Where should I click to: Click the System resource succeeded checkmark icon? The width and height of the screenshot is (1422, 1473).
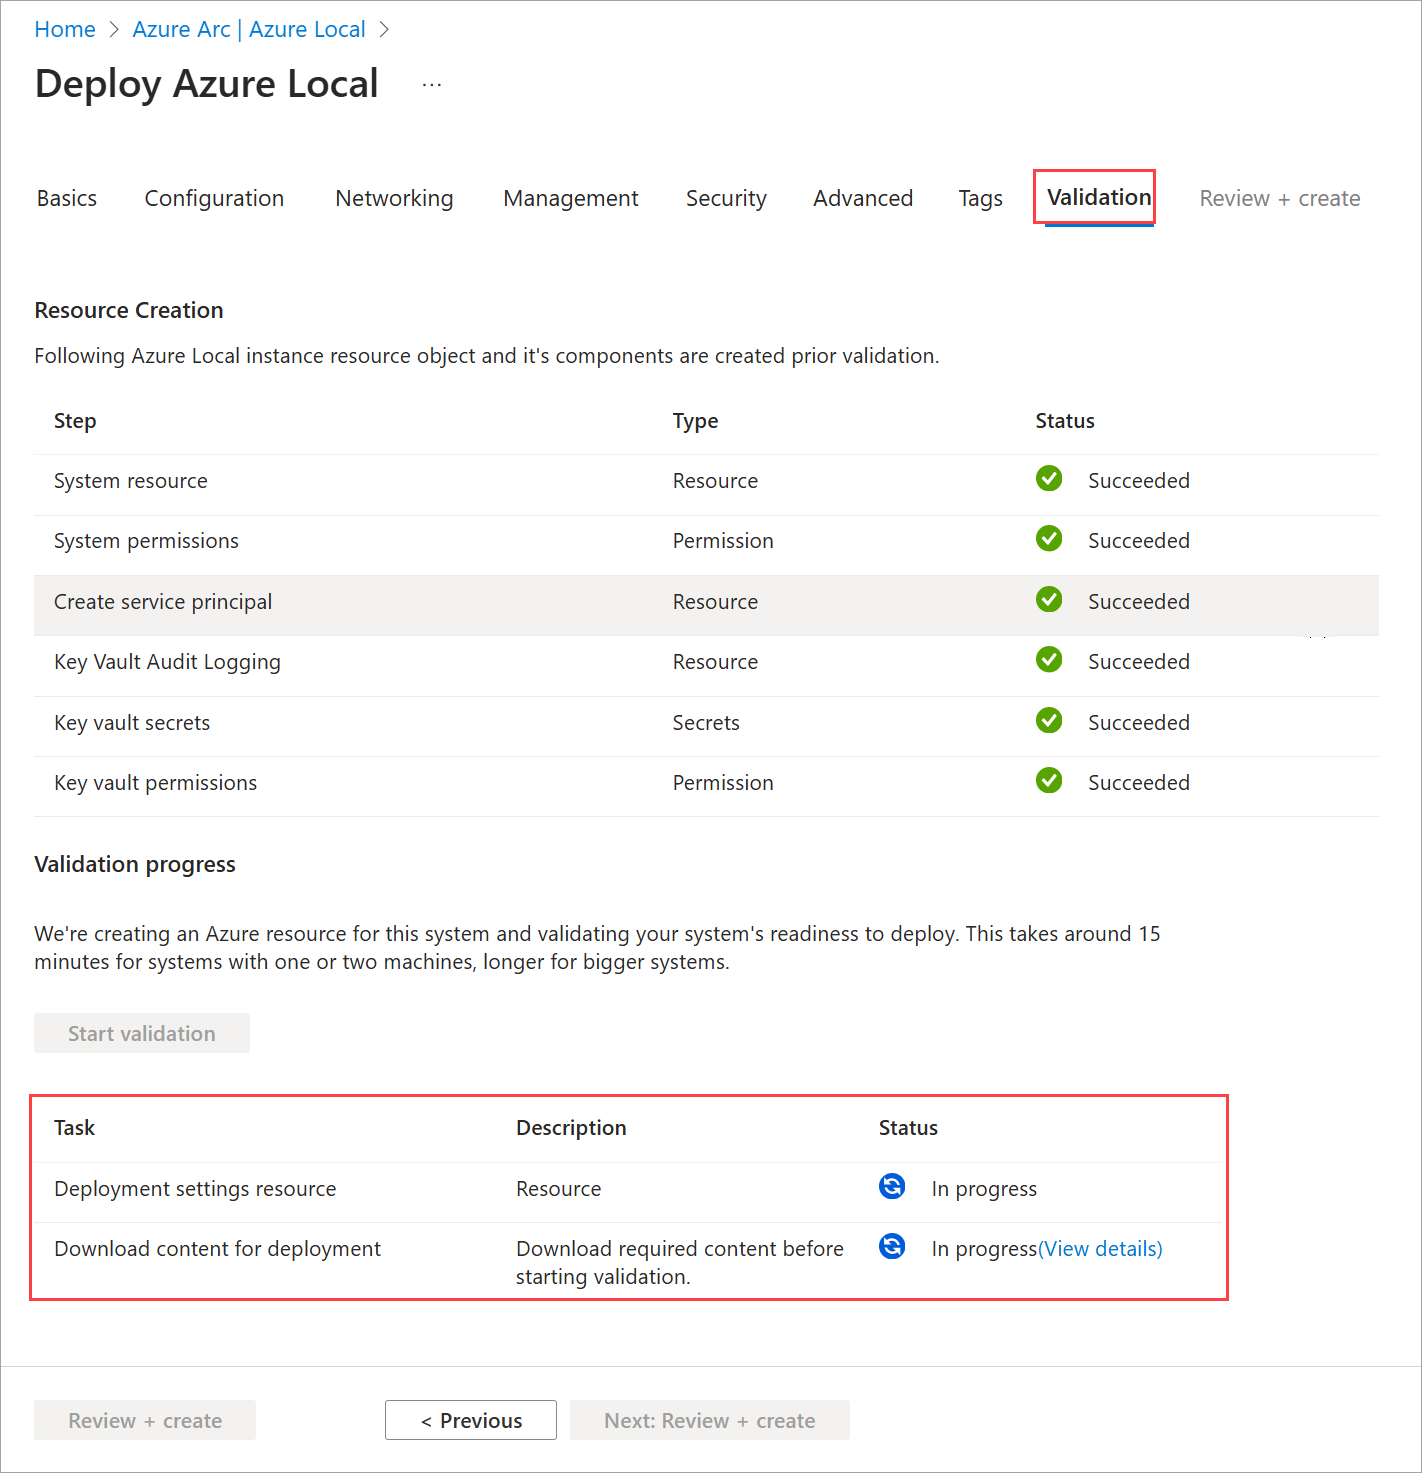pyautogui.click(x=1049, y=479)
